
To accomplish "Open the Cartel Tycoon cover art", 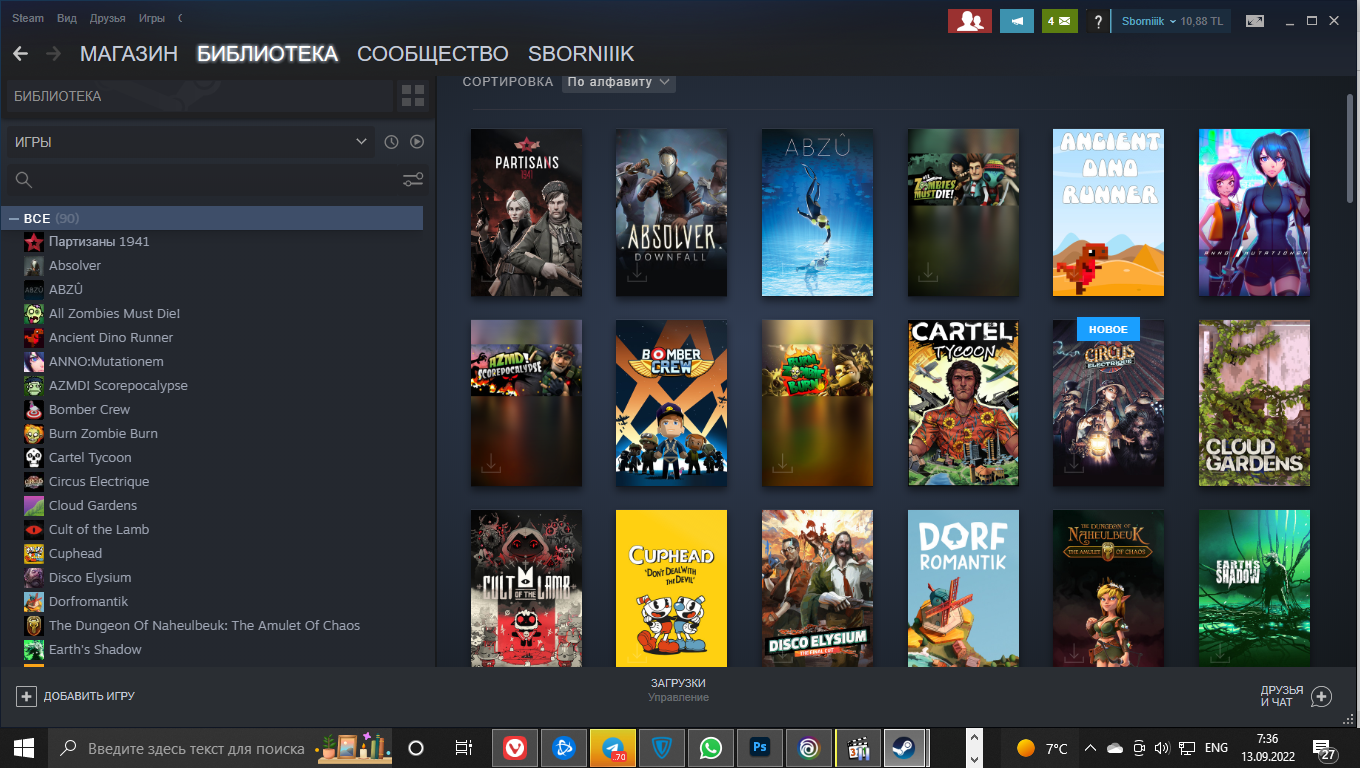I will coord(963,403).
